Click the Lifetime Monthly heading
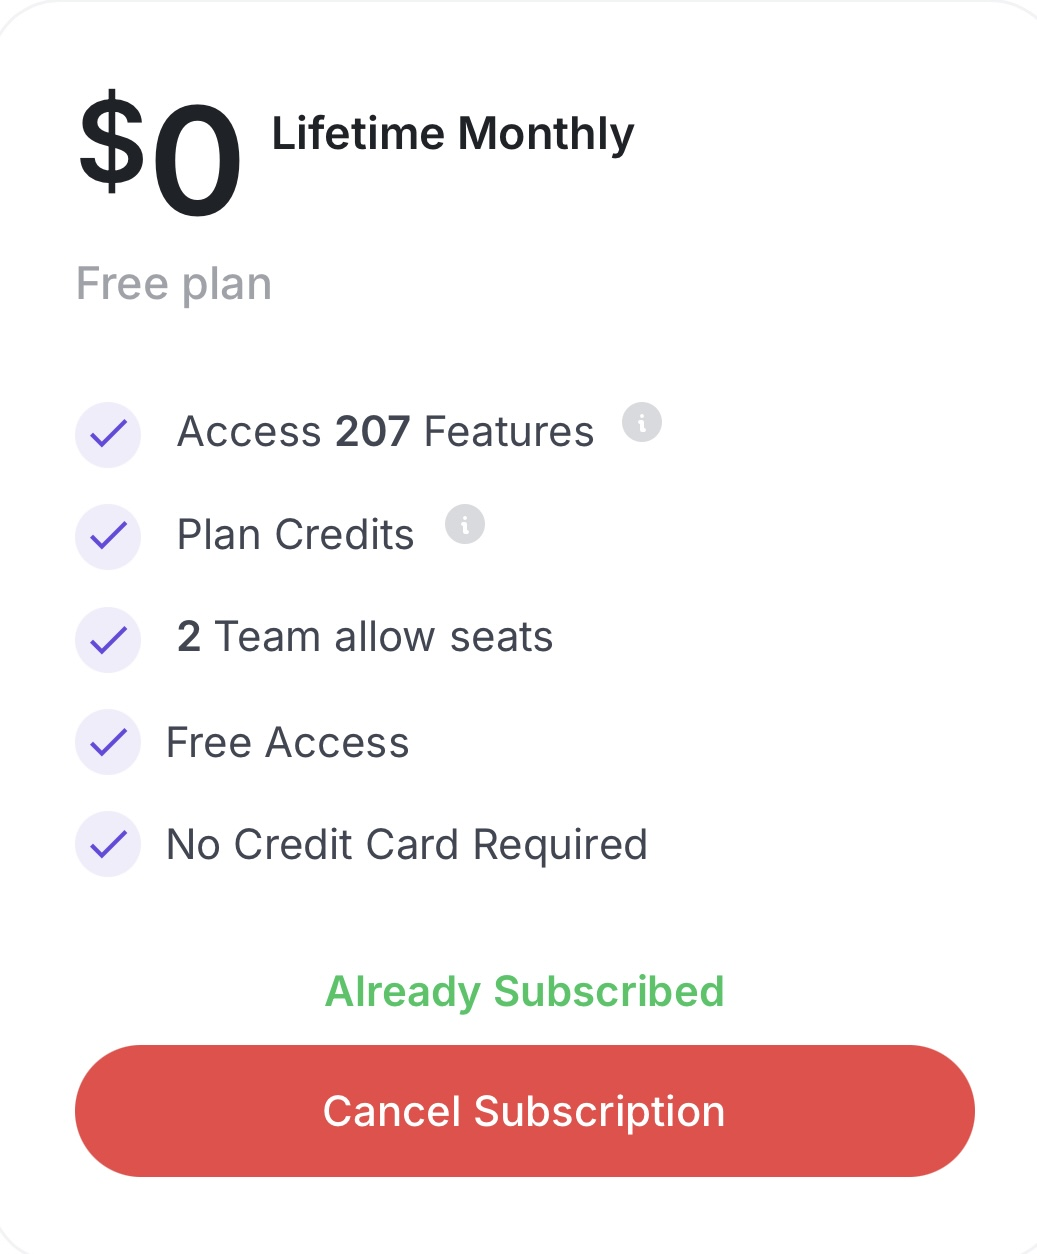The height and width of the screenshot is (1254, 1037). click(x=453, y=134)
